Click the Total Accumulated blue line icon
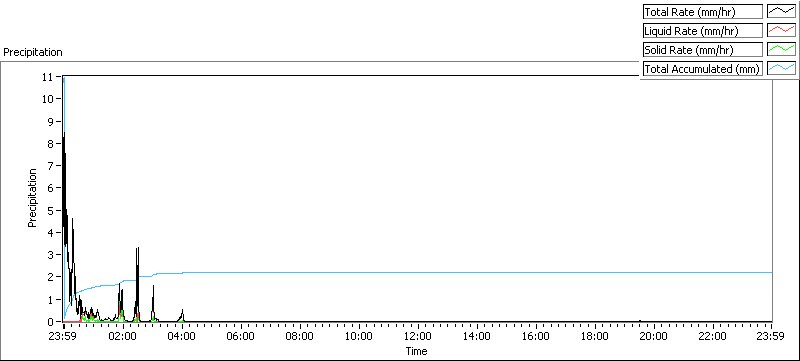Image resolution: width=800 pixels, height=361 pixels. [781, 68]
